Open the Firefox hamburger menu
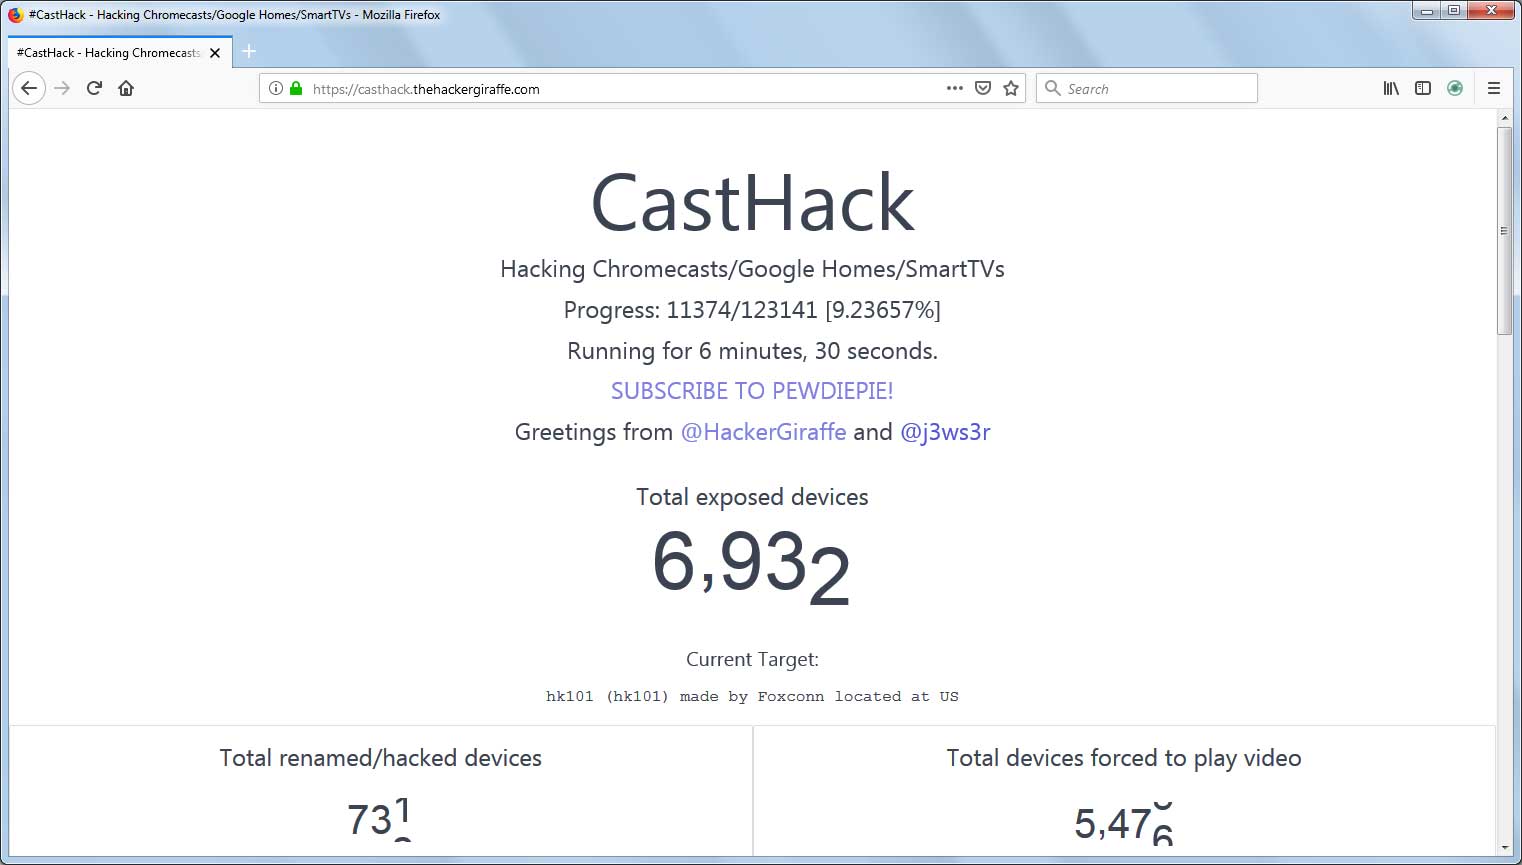This screenshot has height=865, width=1522. click(1494, 88)
